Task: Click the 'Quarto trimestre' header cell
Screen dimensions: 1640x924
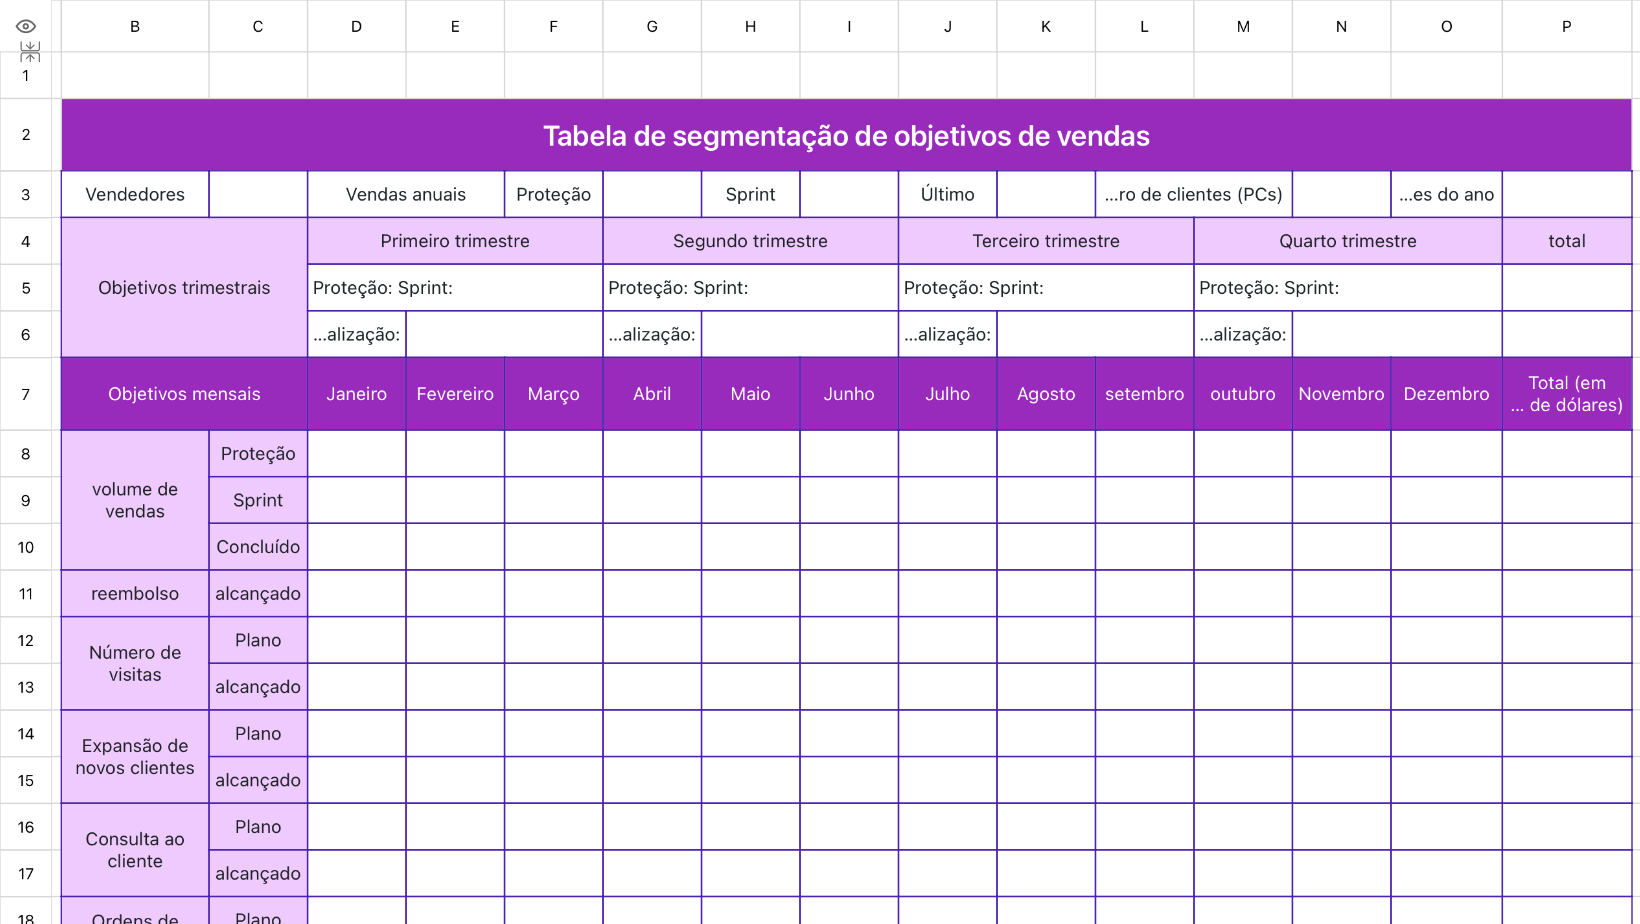Action: [1348, 241]
